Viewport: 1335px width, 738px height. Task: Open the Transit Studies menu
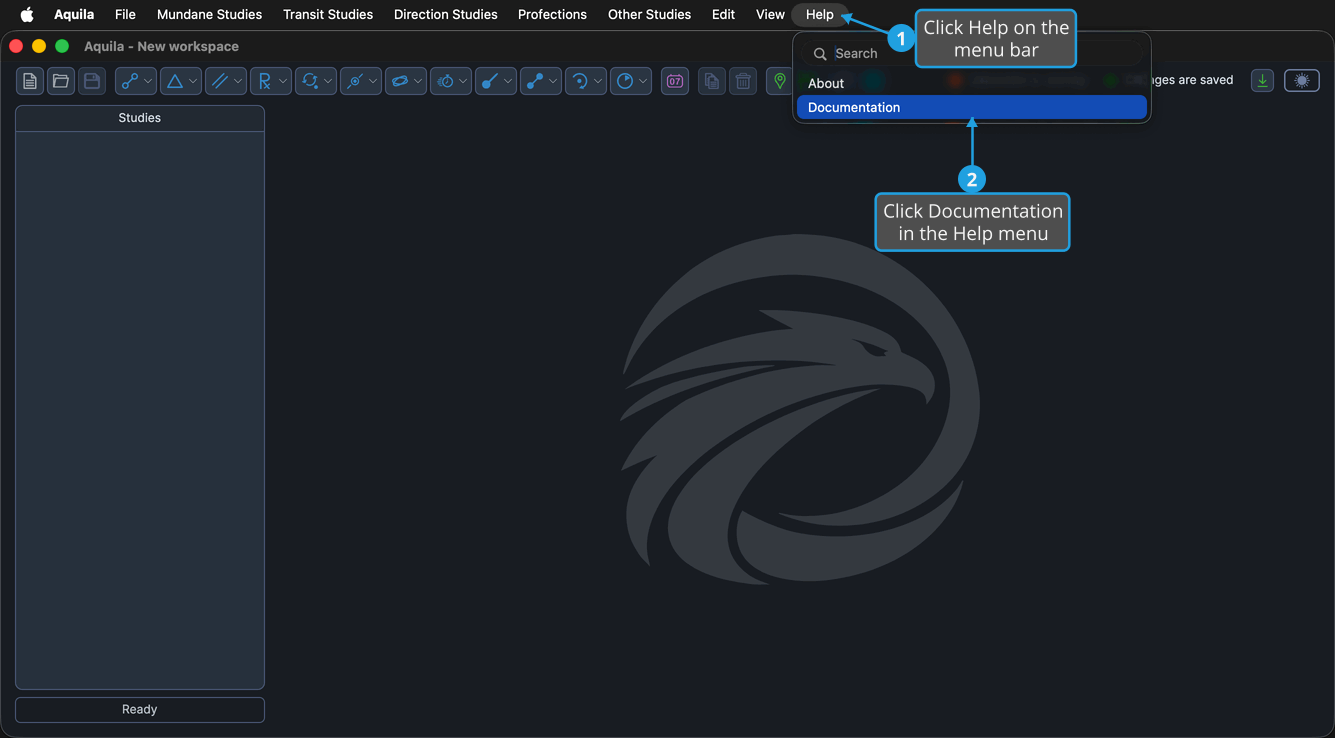tap(328, 15)
